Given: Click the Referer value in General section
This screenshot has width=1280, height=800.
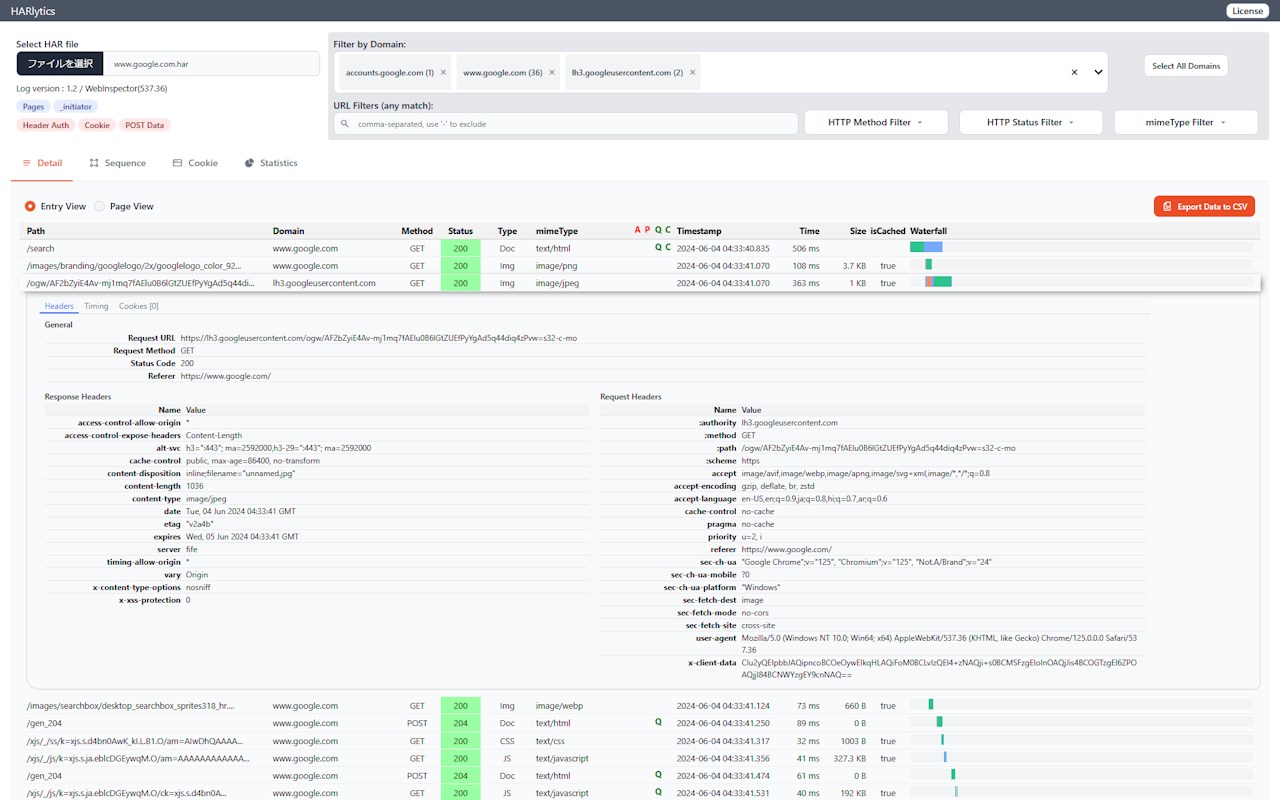Looking at the screenshot, I should point(226,376).
